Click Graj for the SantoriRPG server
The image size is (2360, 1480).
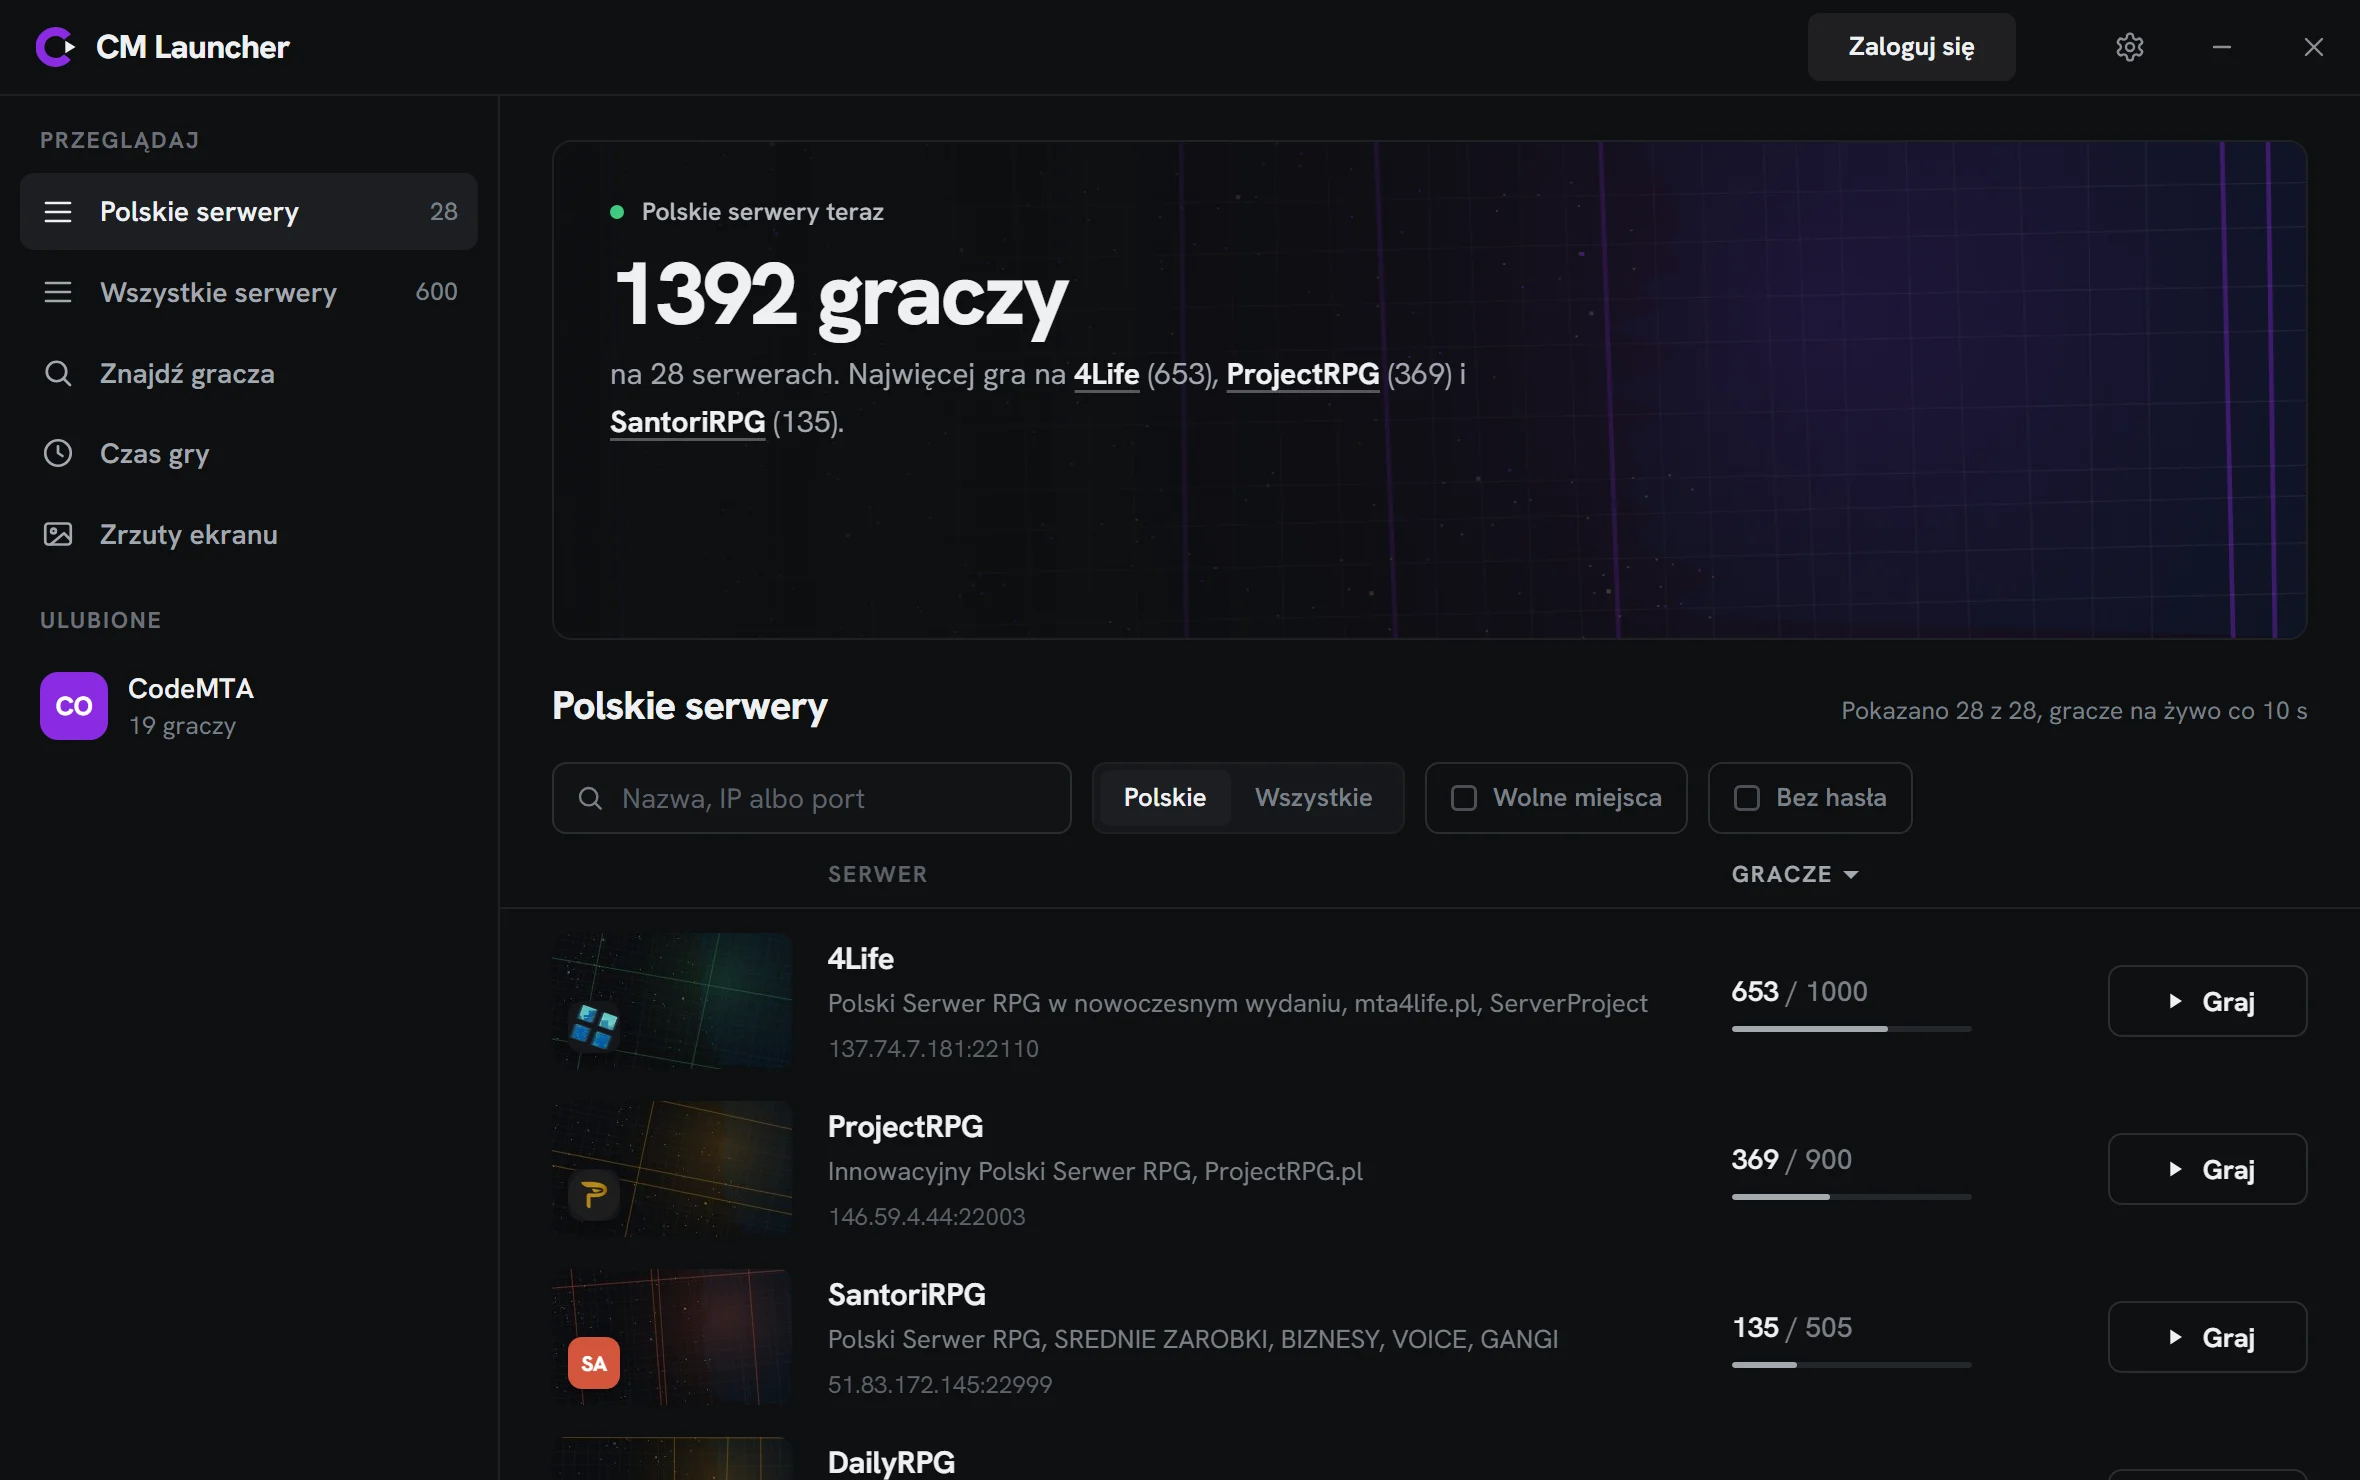tap(2207, 1337)
